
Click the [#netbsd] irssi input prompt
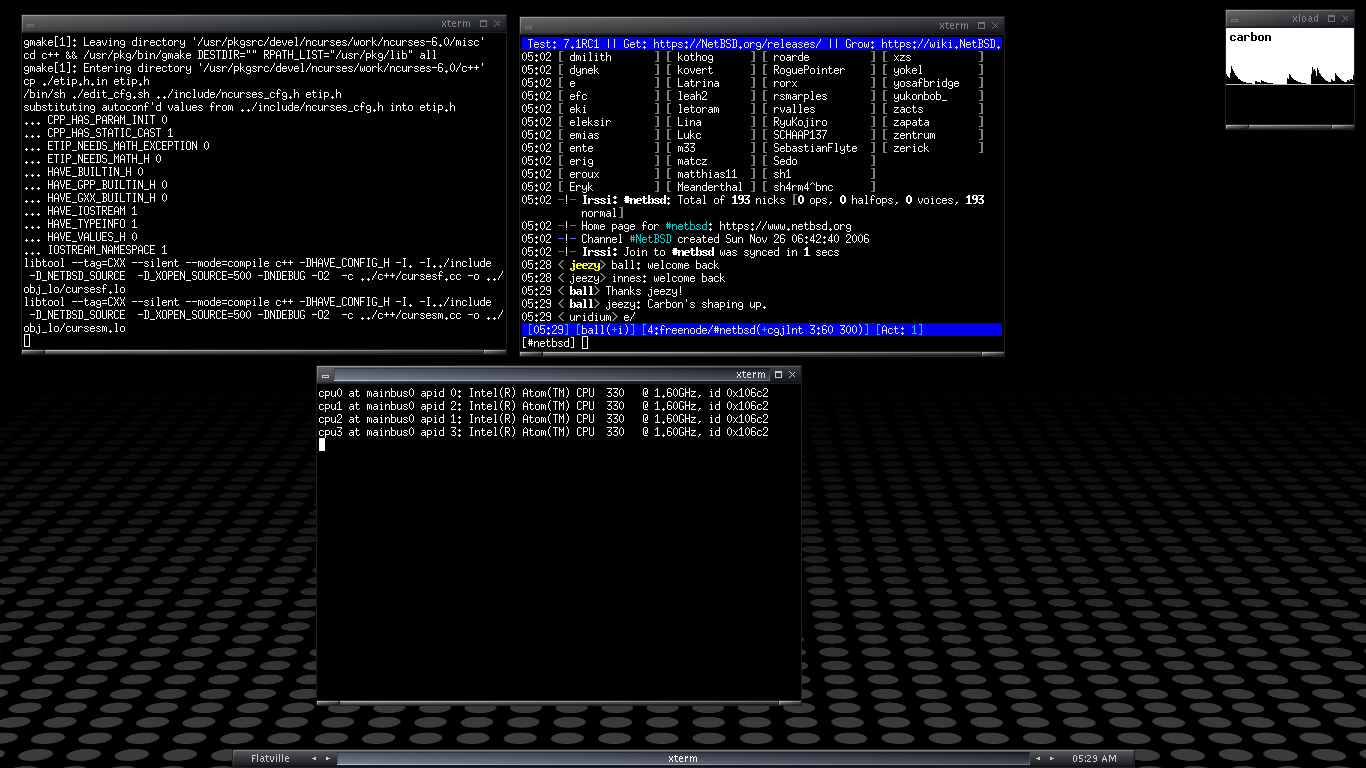pos(548,343)
